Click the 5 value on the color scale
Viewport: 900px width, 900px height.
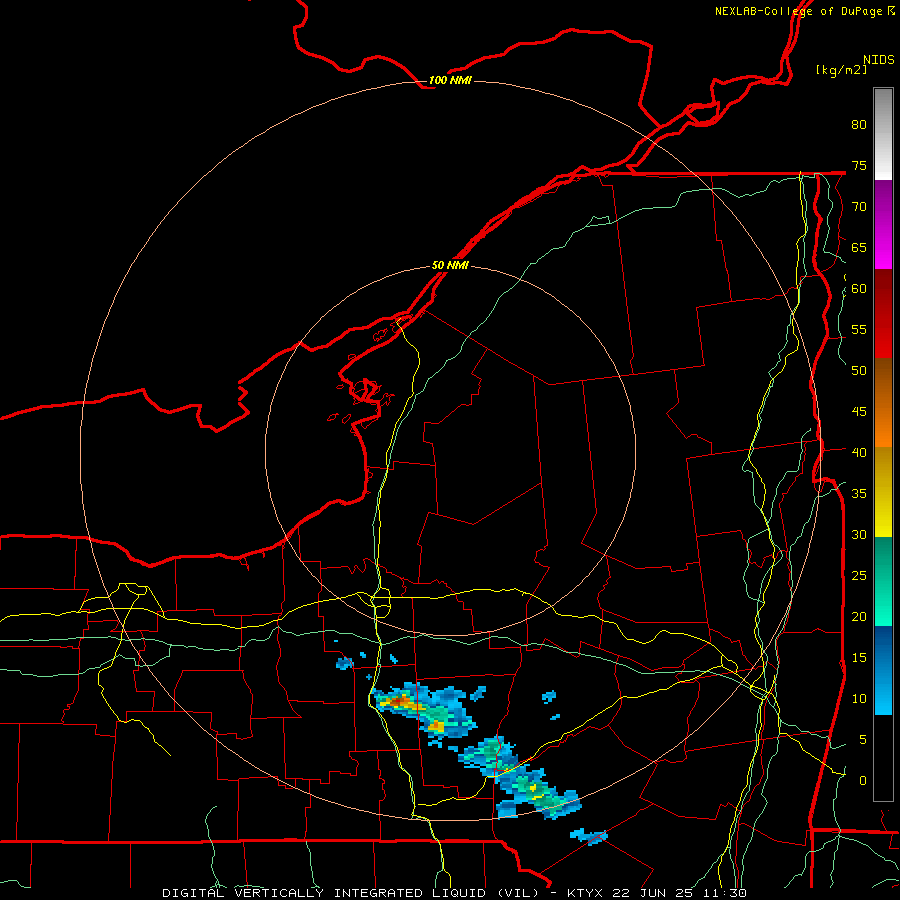[x=863, y=739]
